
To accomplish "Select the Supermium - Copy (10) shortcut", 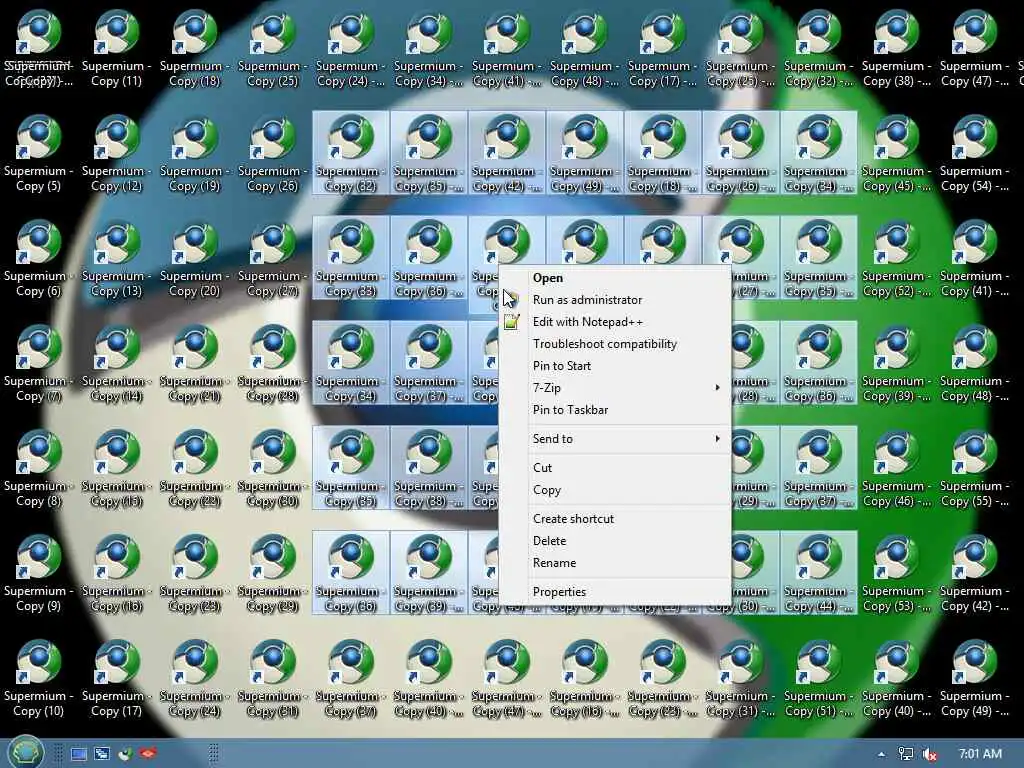I will [x=39, y=679].
